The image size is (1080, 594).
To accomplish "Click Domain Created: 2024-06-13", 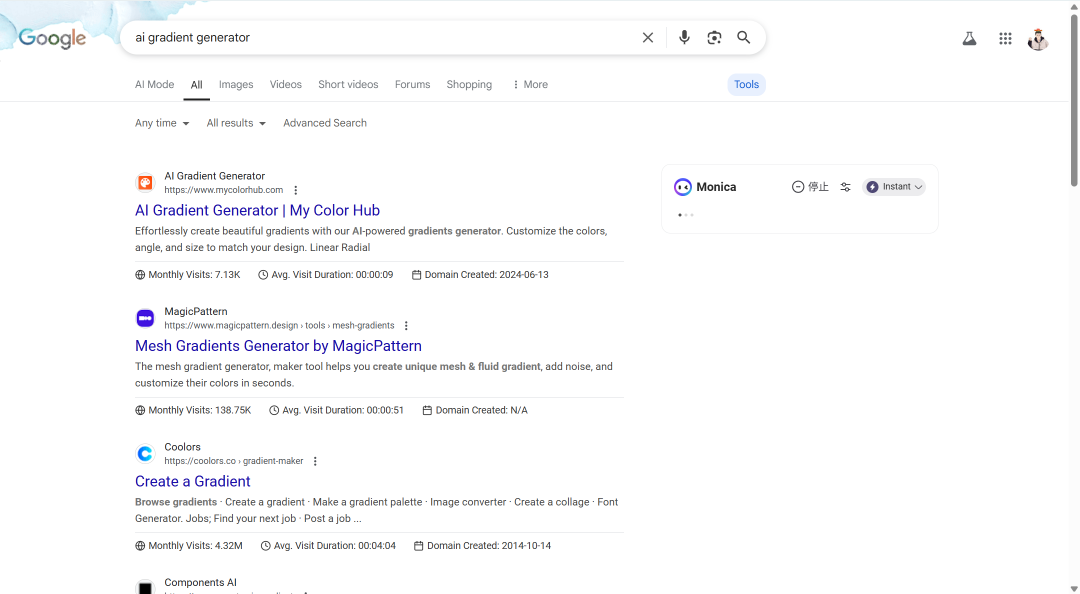I will (x=480, y=275).
